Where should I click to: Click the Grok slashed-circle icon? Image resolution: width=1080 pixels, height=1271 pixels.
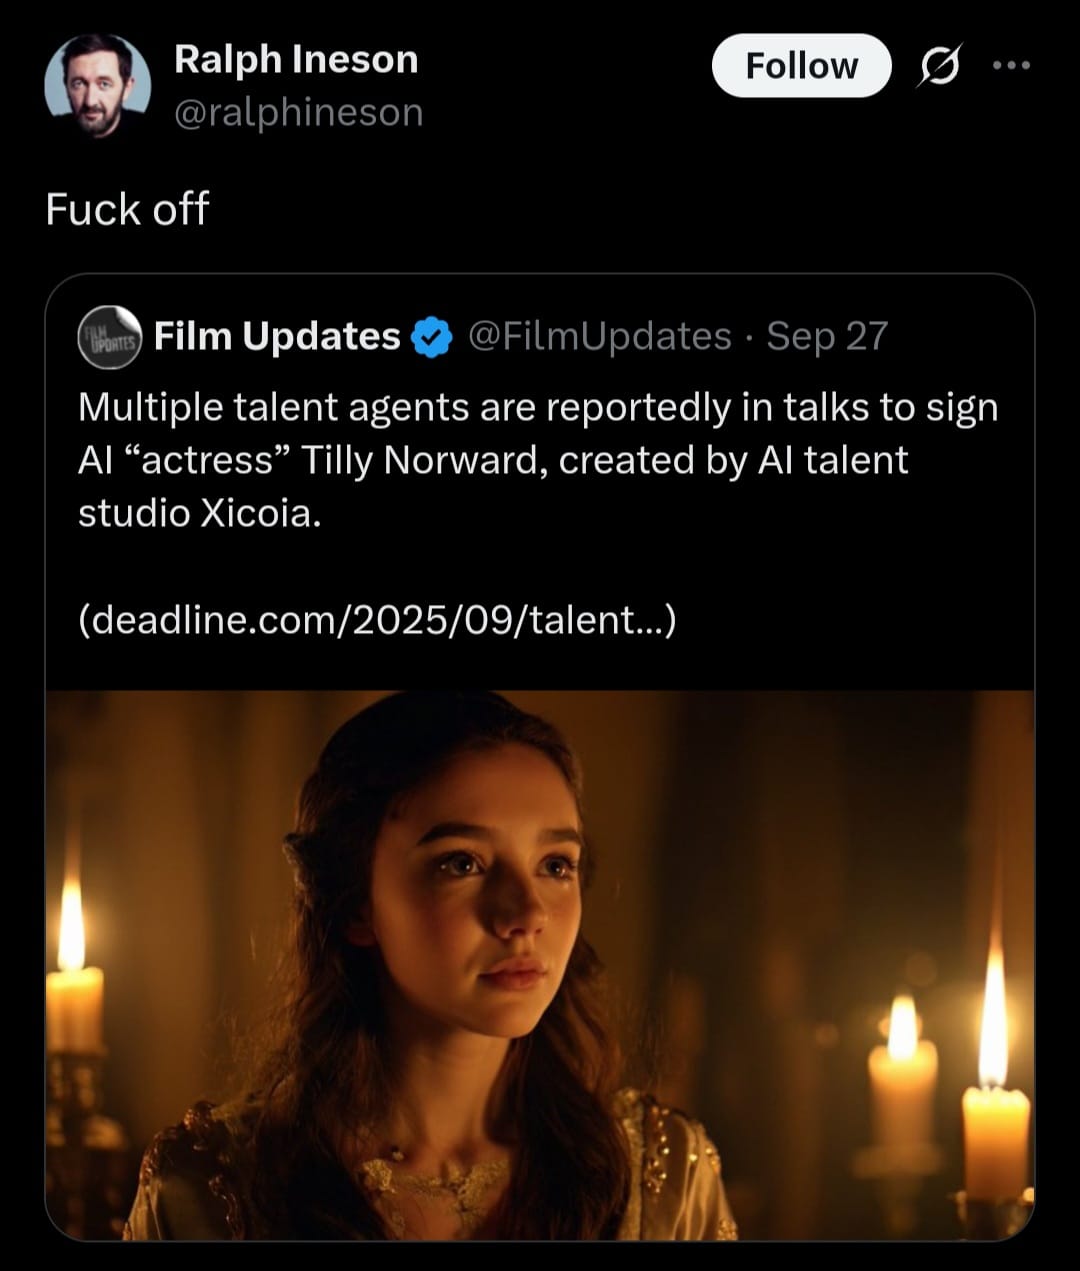(938, 67)
